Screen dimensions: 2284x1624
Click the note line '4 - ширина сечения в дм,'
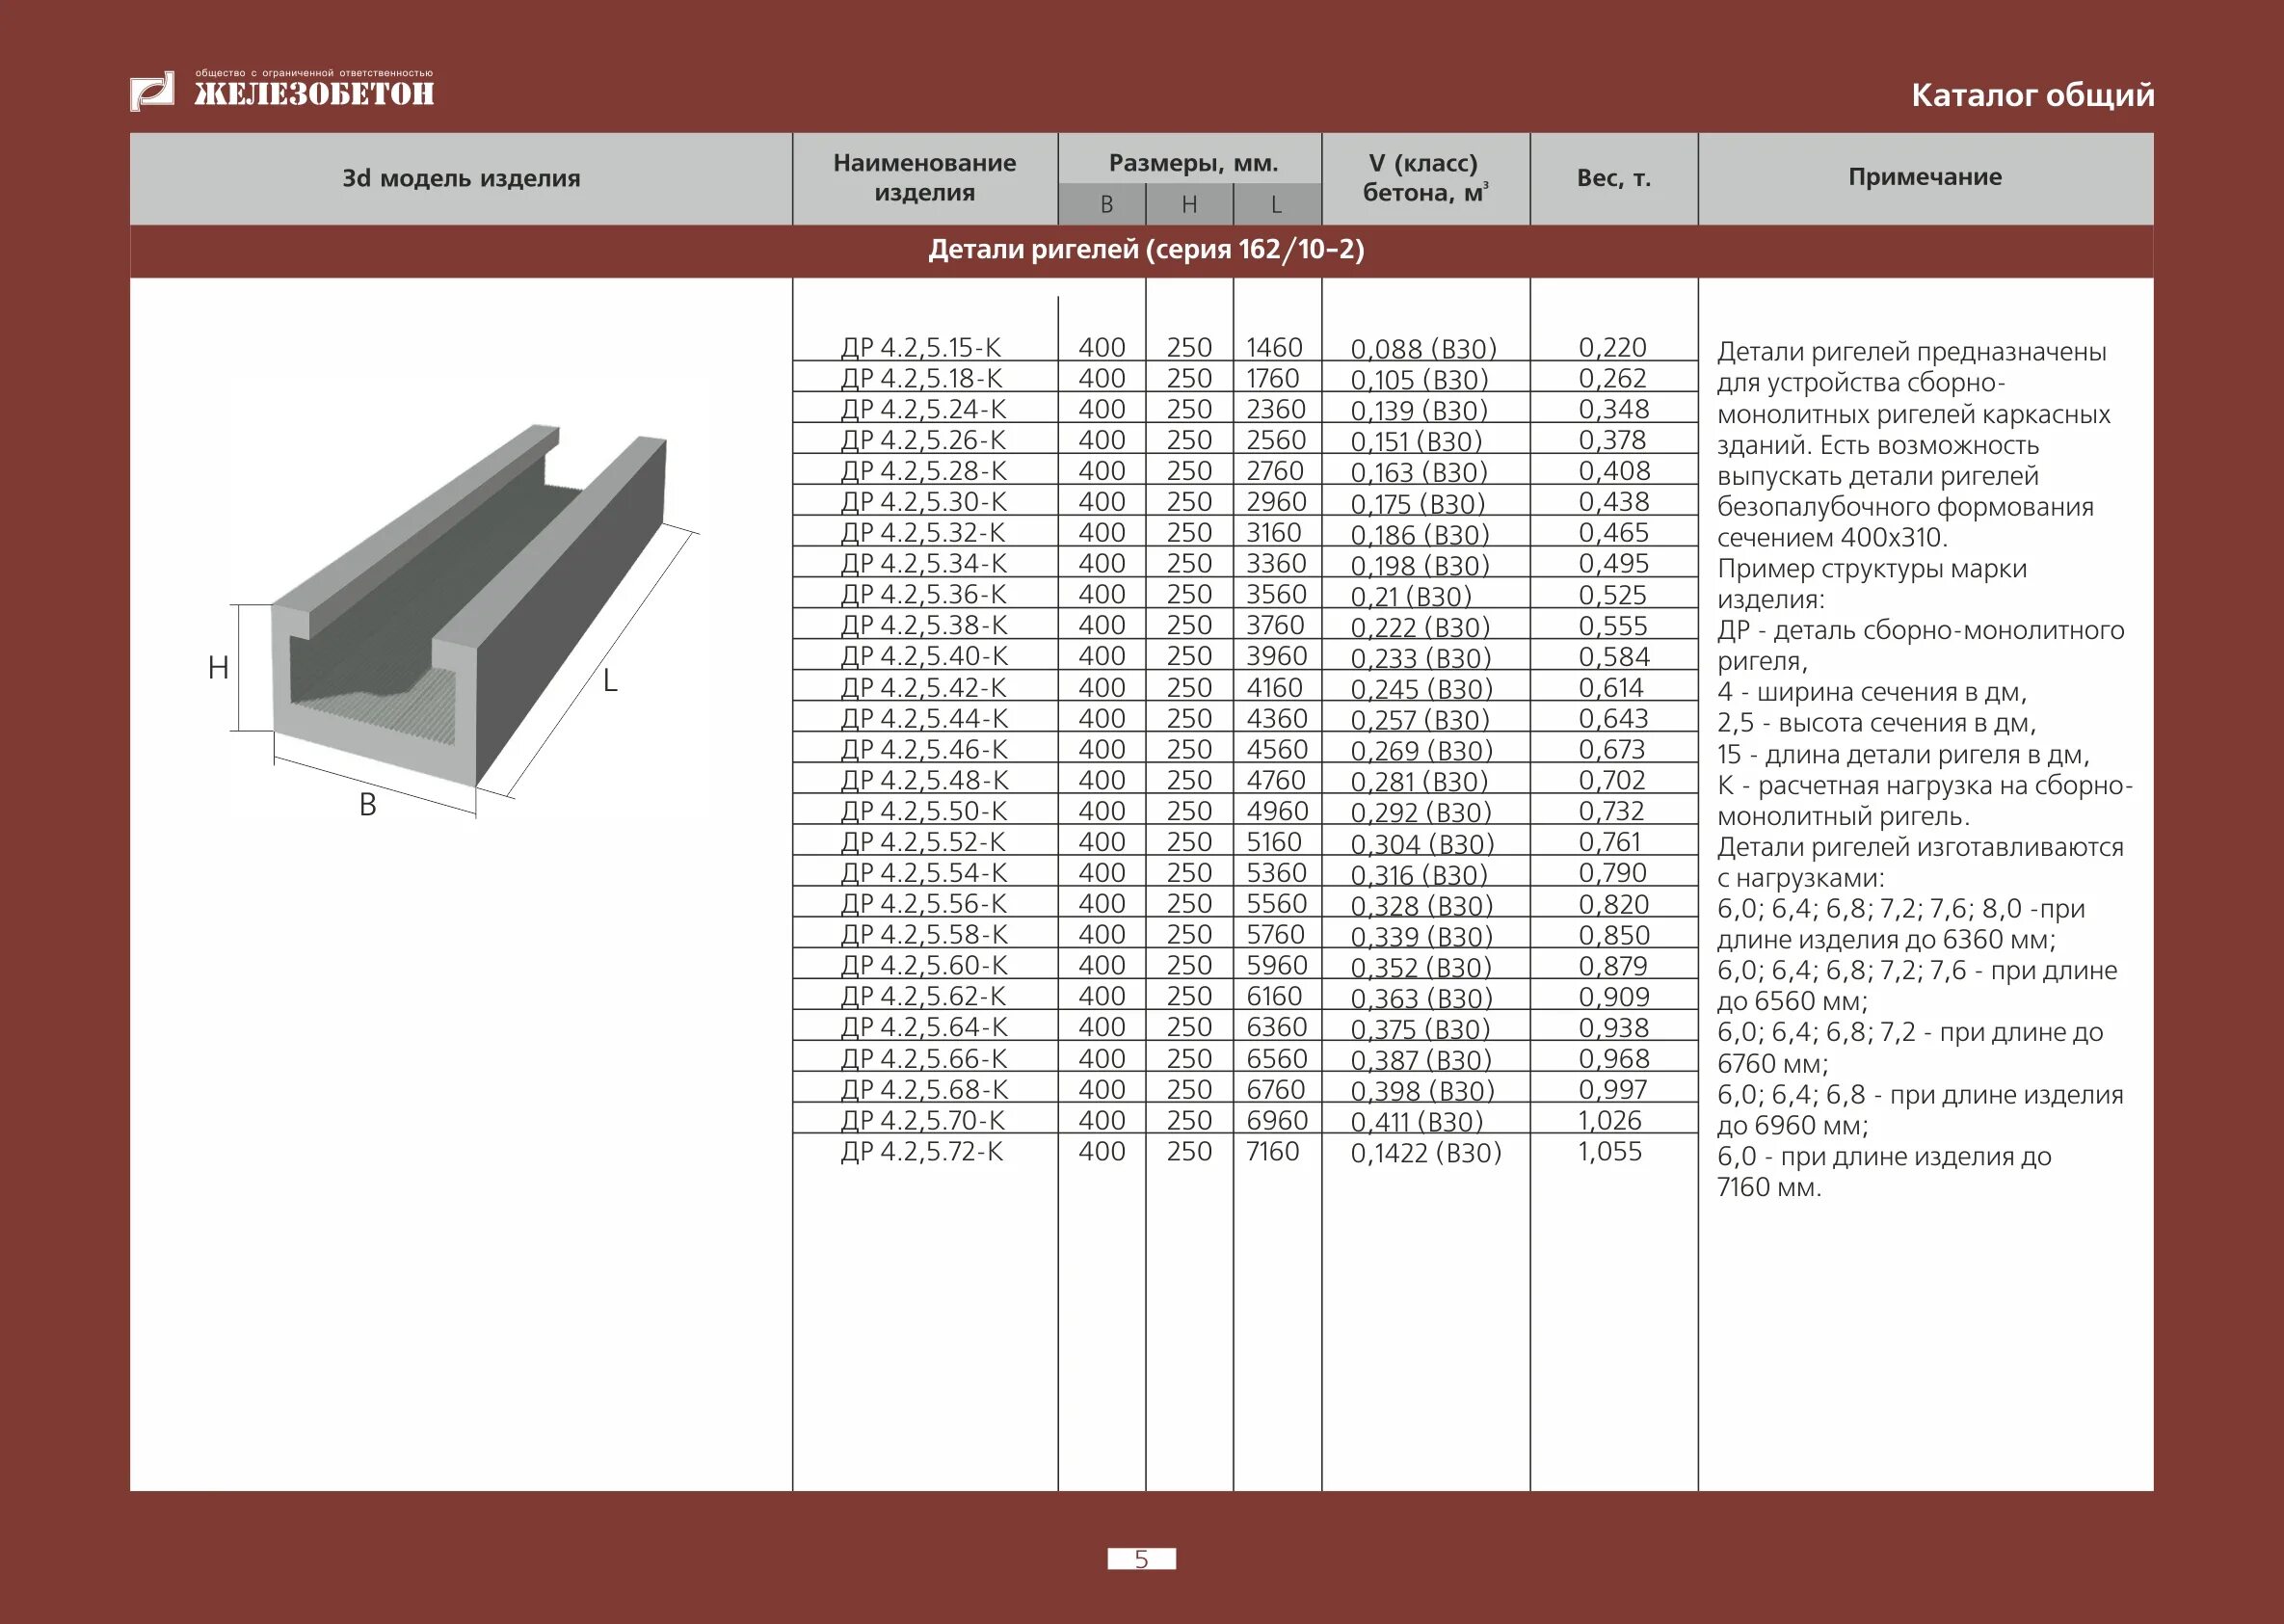tap(1872, 692)
